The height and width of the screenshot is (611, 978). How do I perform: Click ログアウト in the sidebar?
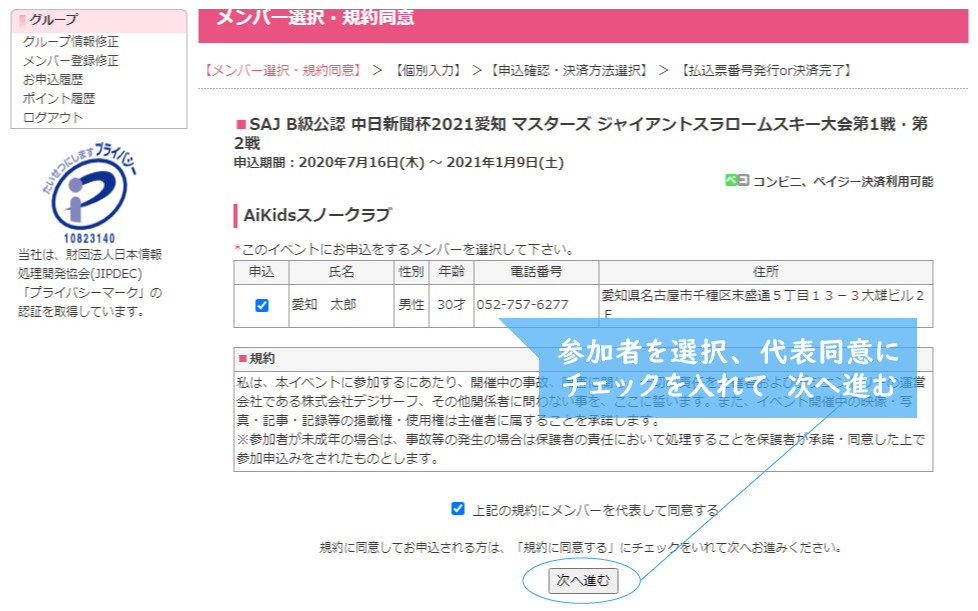click(x=53, y=117)
